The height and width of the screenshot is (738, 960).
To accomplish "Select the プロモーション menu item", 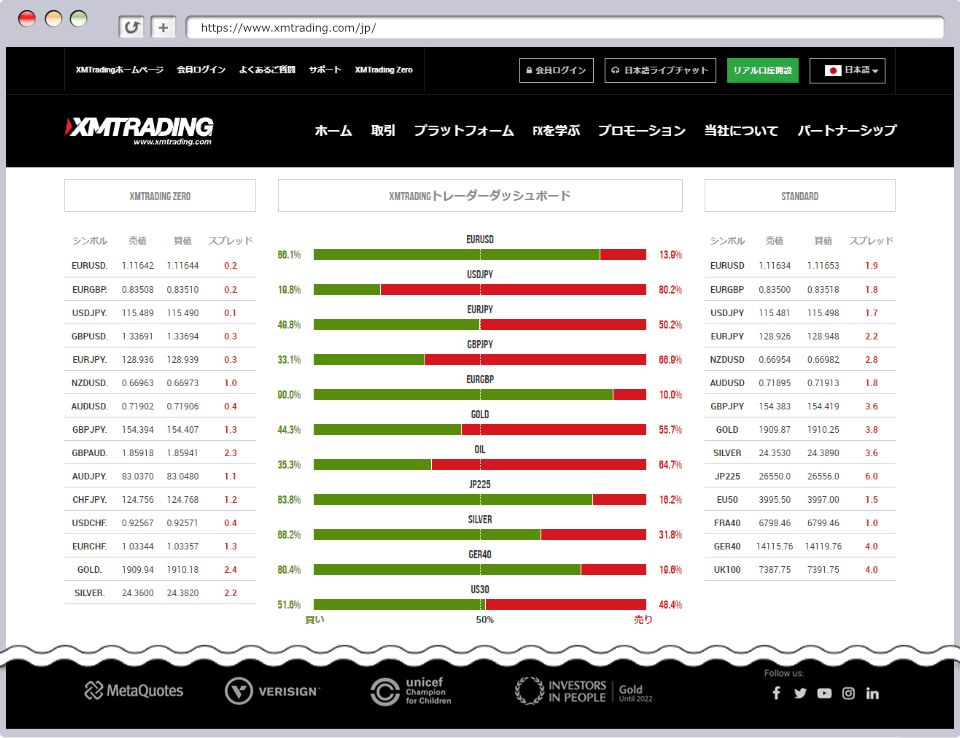I will tap(641, 130).
